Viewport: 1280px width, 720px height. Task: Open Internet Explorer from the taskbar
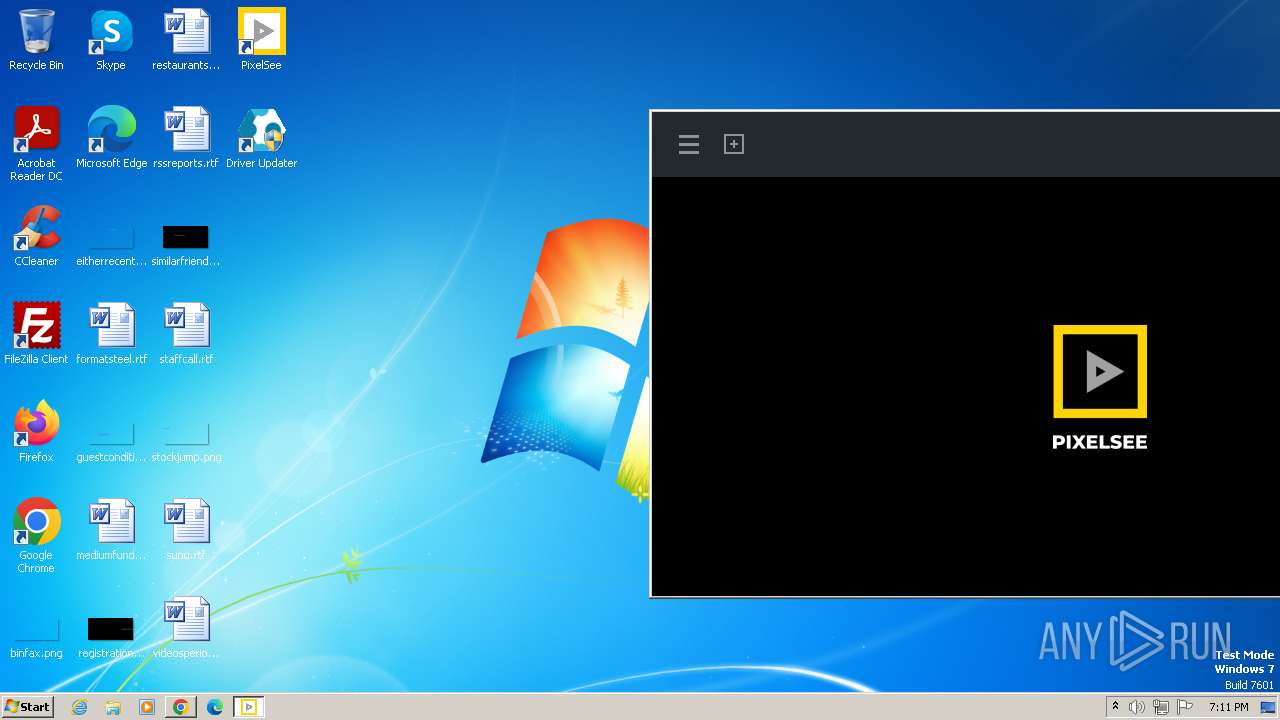coord(80,707)
